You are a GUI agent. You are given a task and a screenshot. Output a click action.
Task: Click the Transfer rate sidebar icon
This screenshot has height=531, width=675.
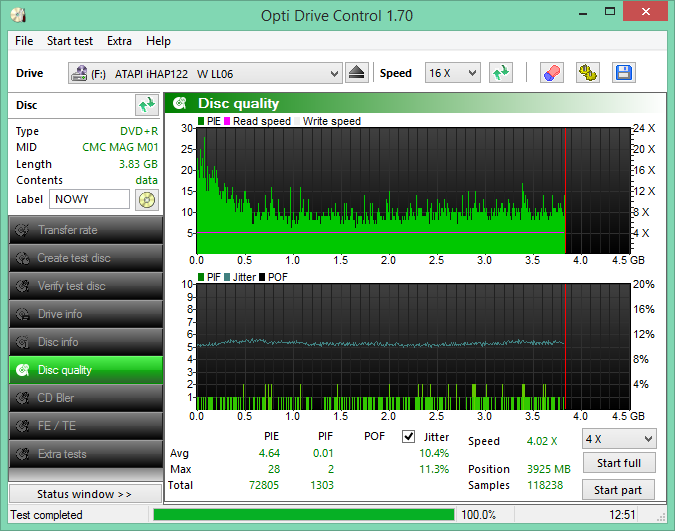[22, 230]
